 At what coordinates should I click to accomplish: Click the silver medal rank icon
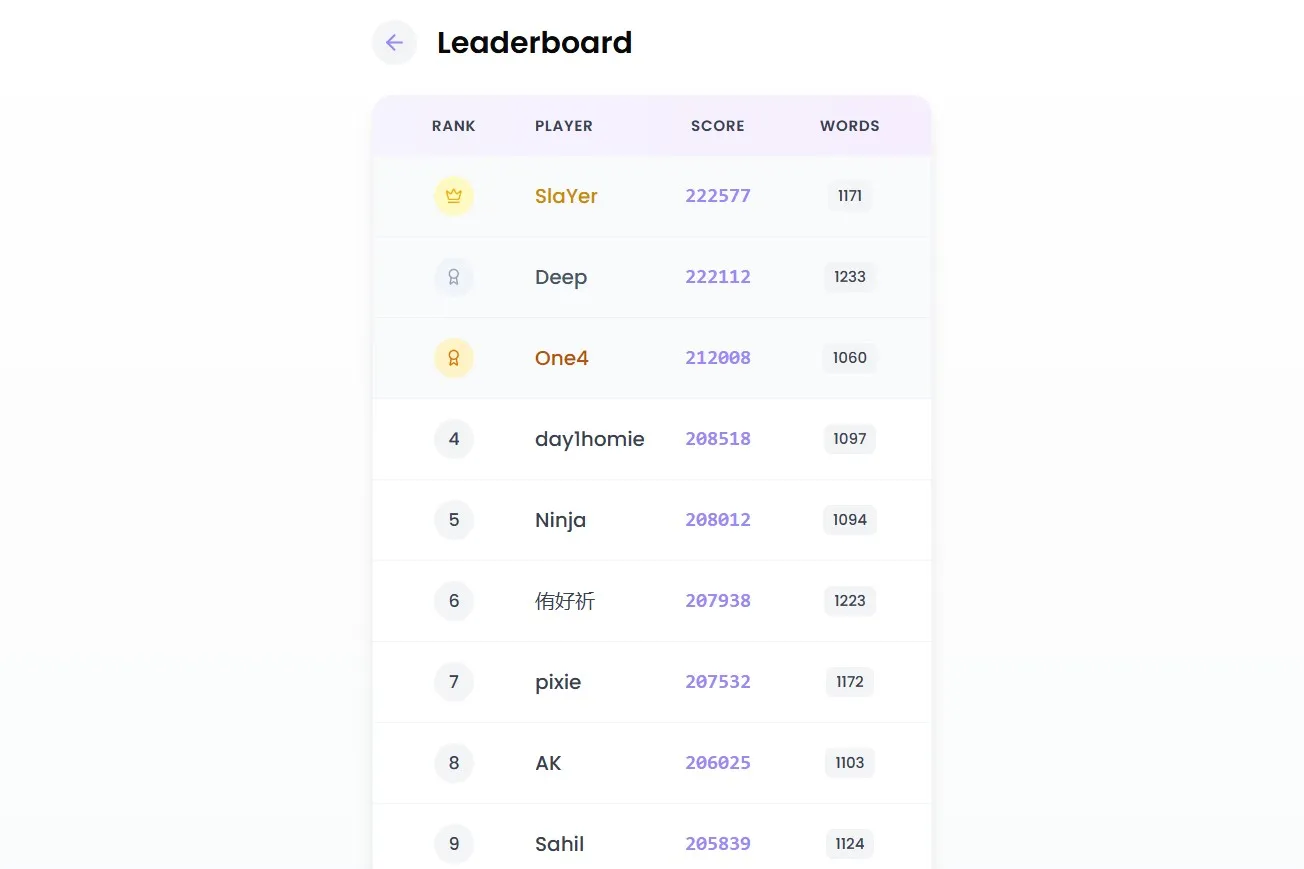click(x=454, y=277)
